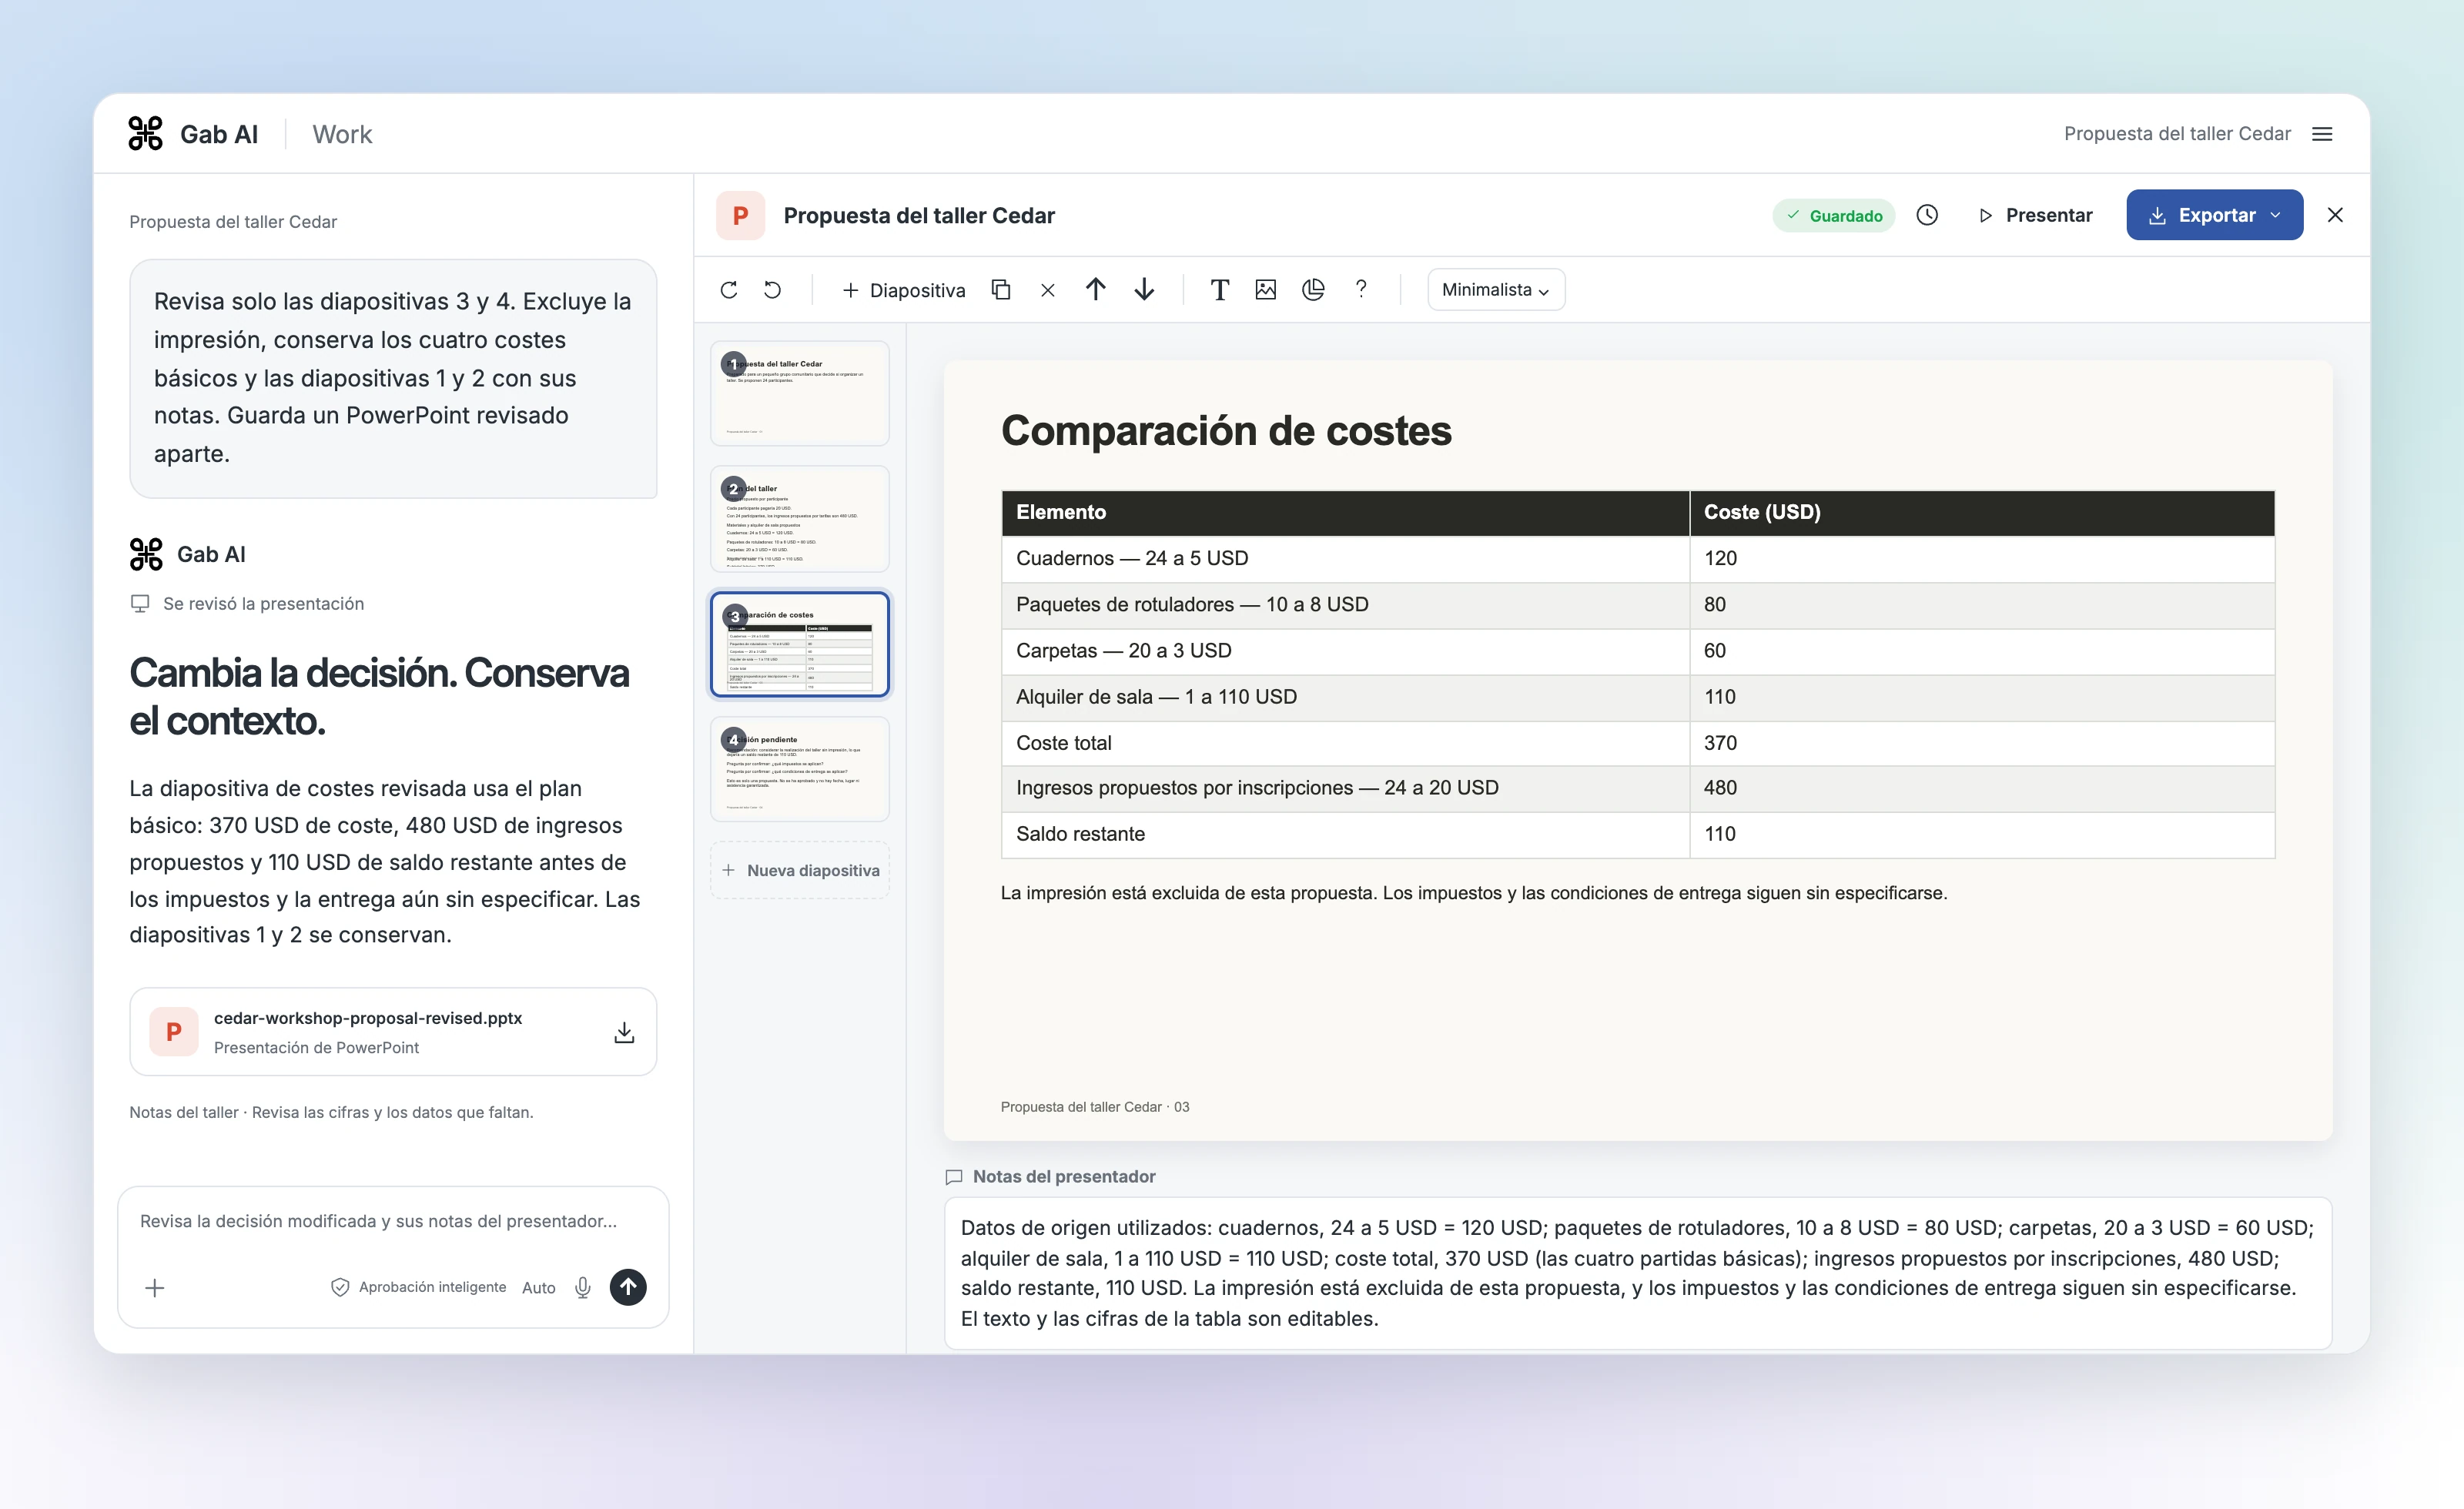Screen dimensions: 2464x1509
Task: Open the cedar-workshop-proposal-revised.pptx attachment card
Action: 393,1032
